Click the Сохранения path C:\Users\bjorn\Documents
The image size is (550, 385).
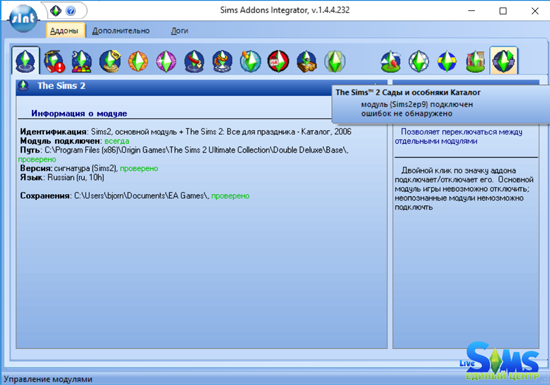pos(141,196)
